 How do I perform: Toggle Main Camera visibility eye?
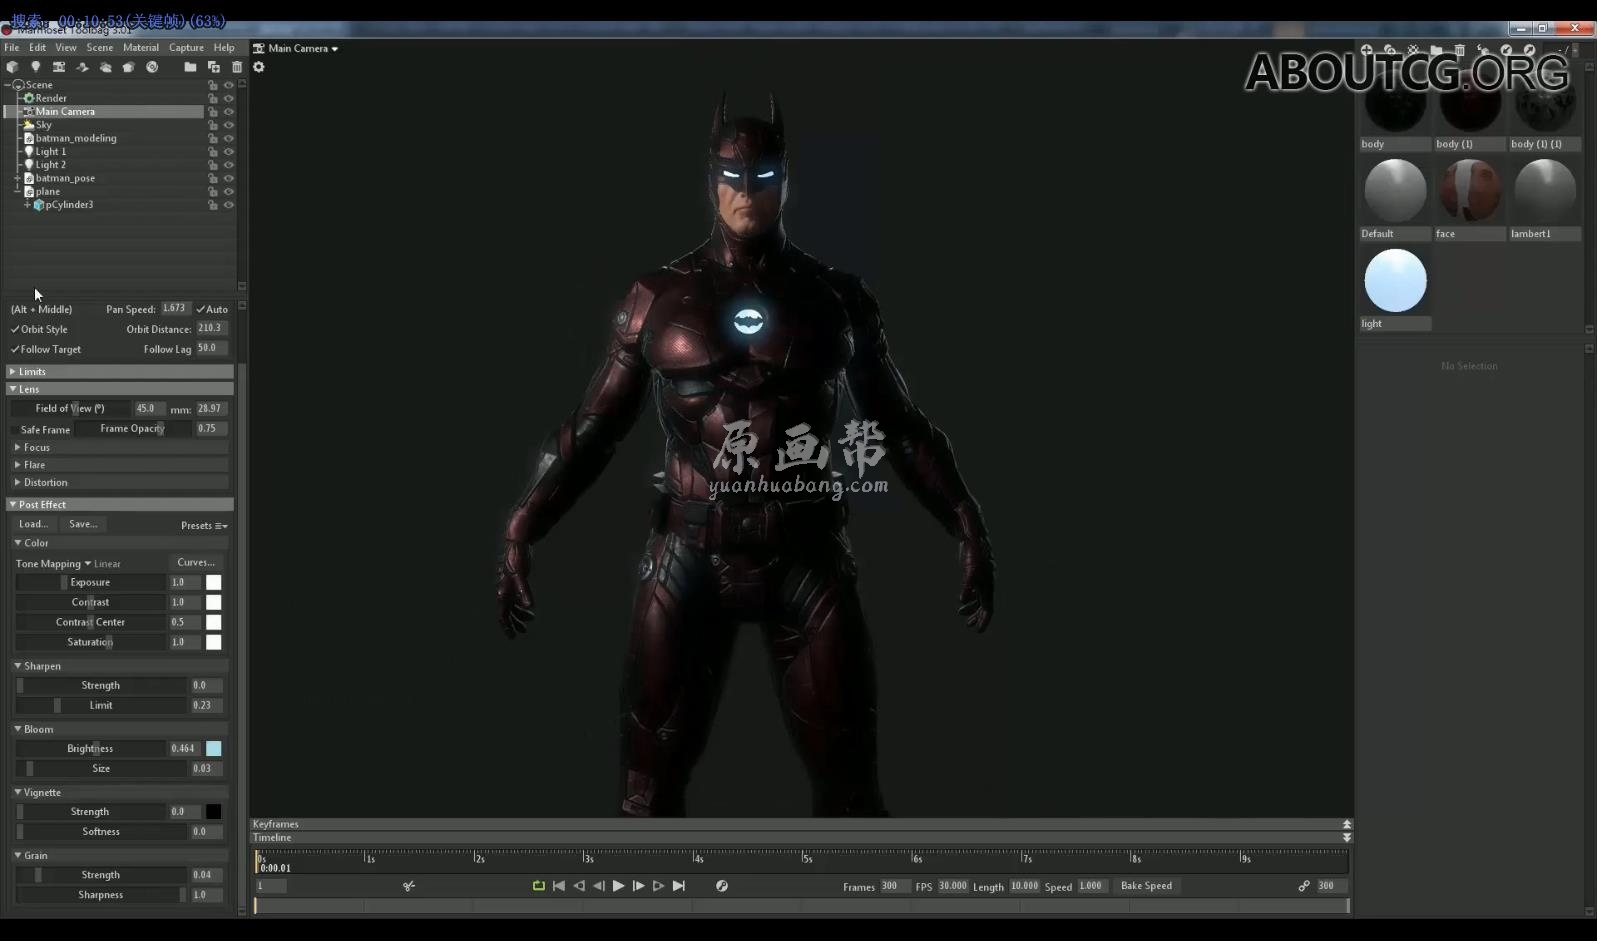[x=228, y=112]
